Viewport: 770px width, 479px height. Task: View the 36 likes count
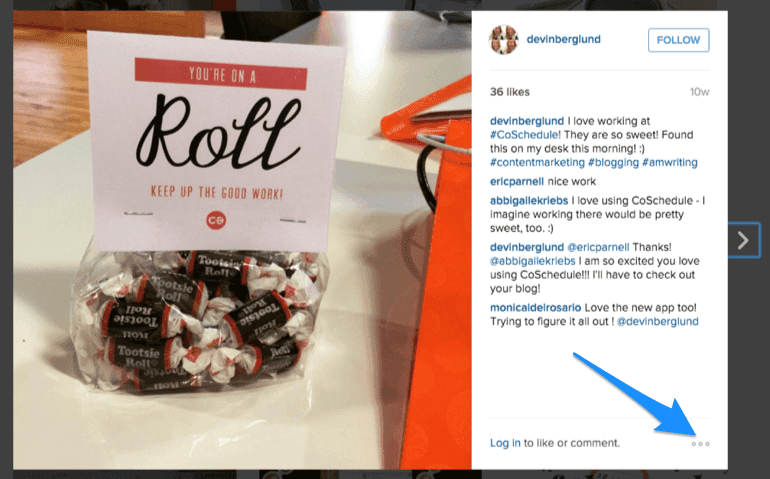pyautogui.click(x=510, y=92)
